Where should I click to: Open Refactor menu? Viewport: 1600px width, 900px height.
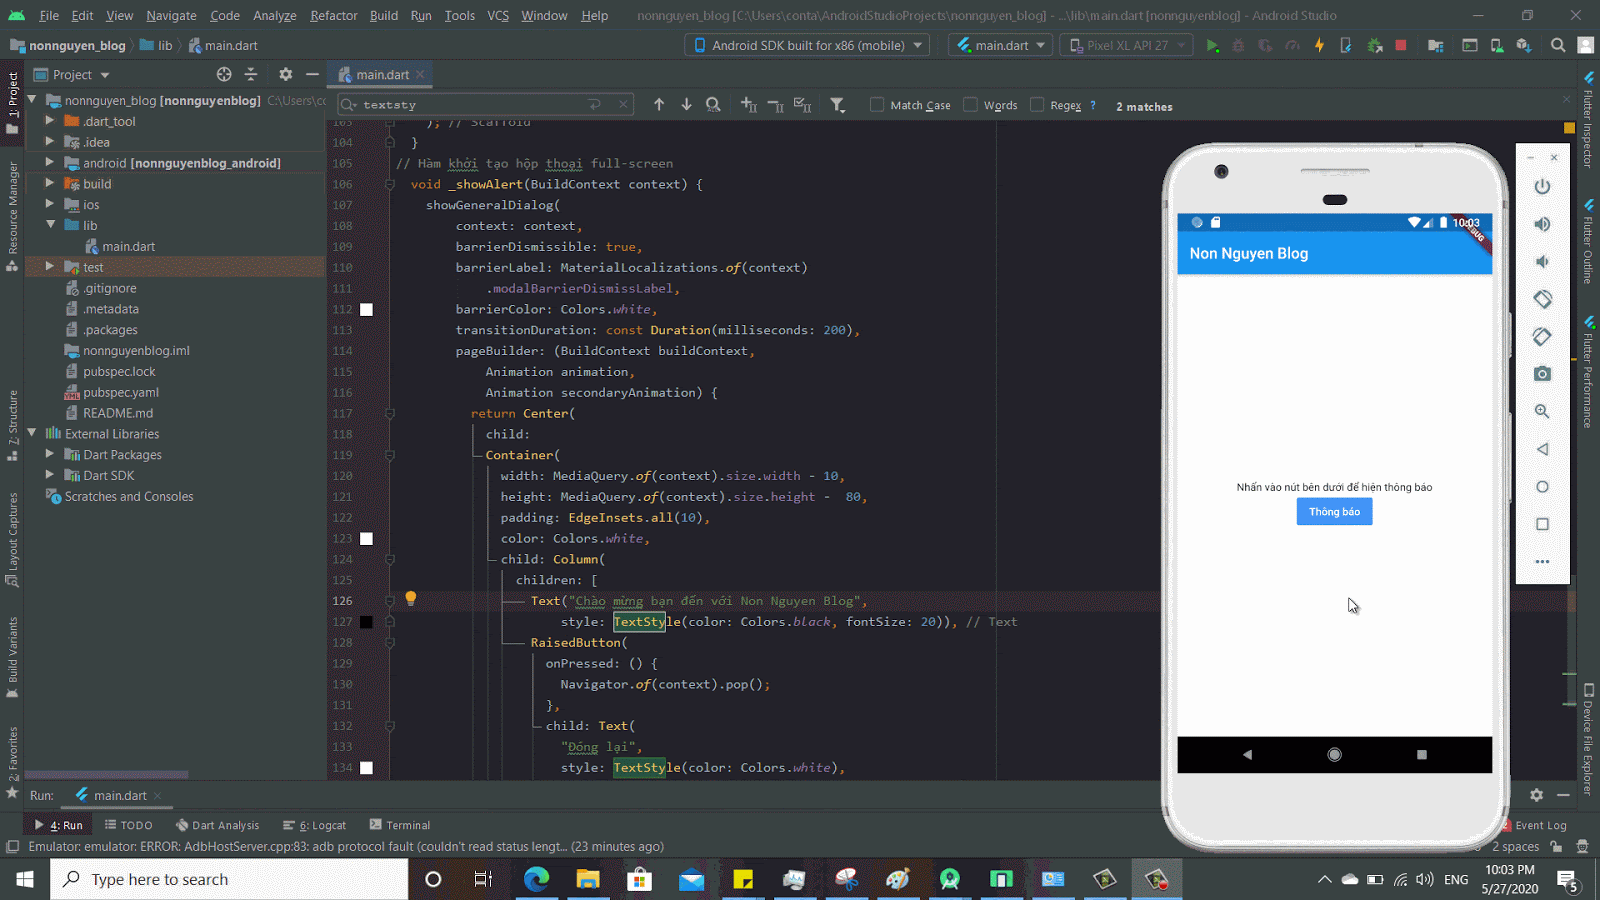pyautogui.click(x=333, y=15)
